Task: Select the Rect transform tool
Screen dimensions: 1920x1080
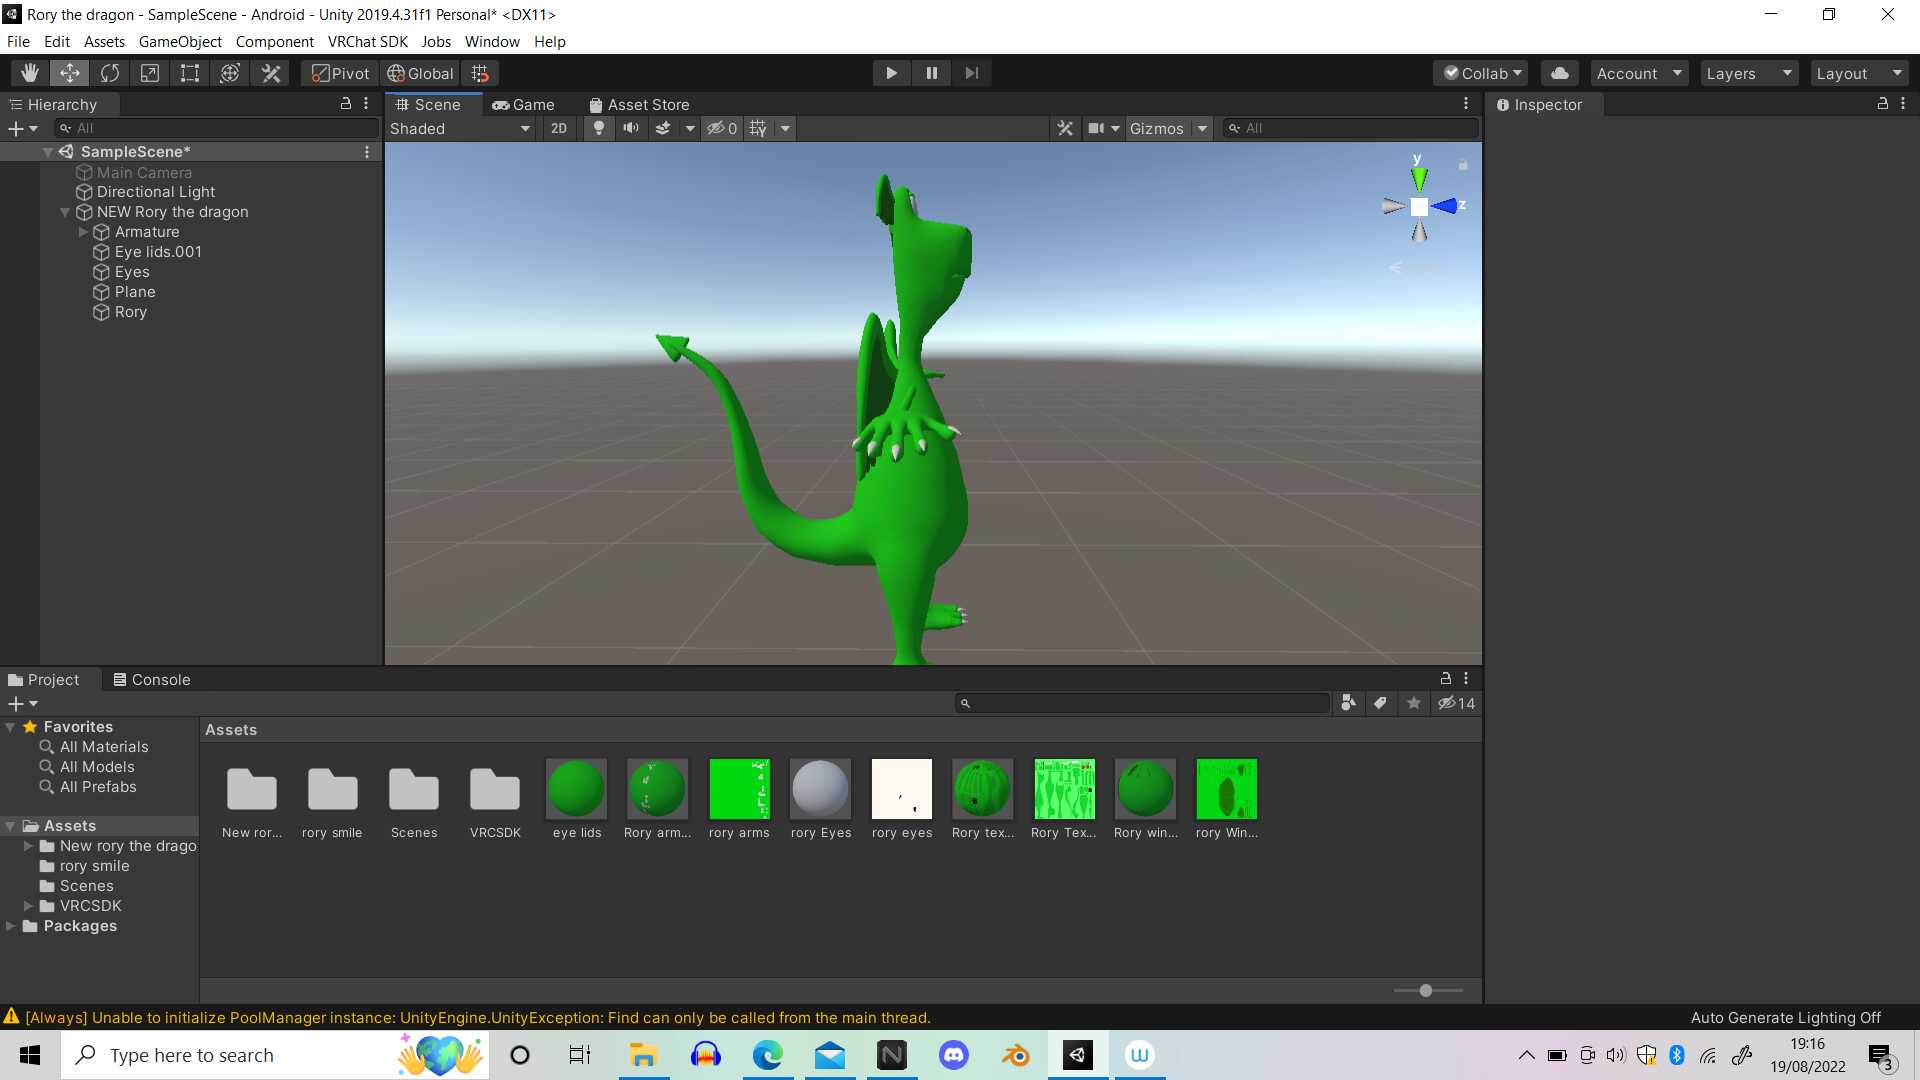Action: coord(190,73)
